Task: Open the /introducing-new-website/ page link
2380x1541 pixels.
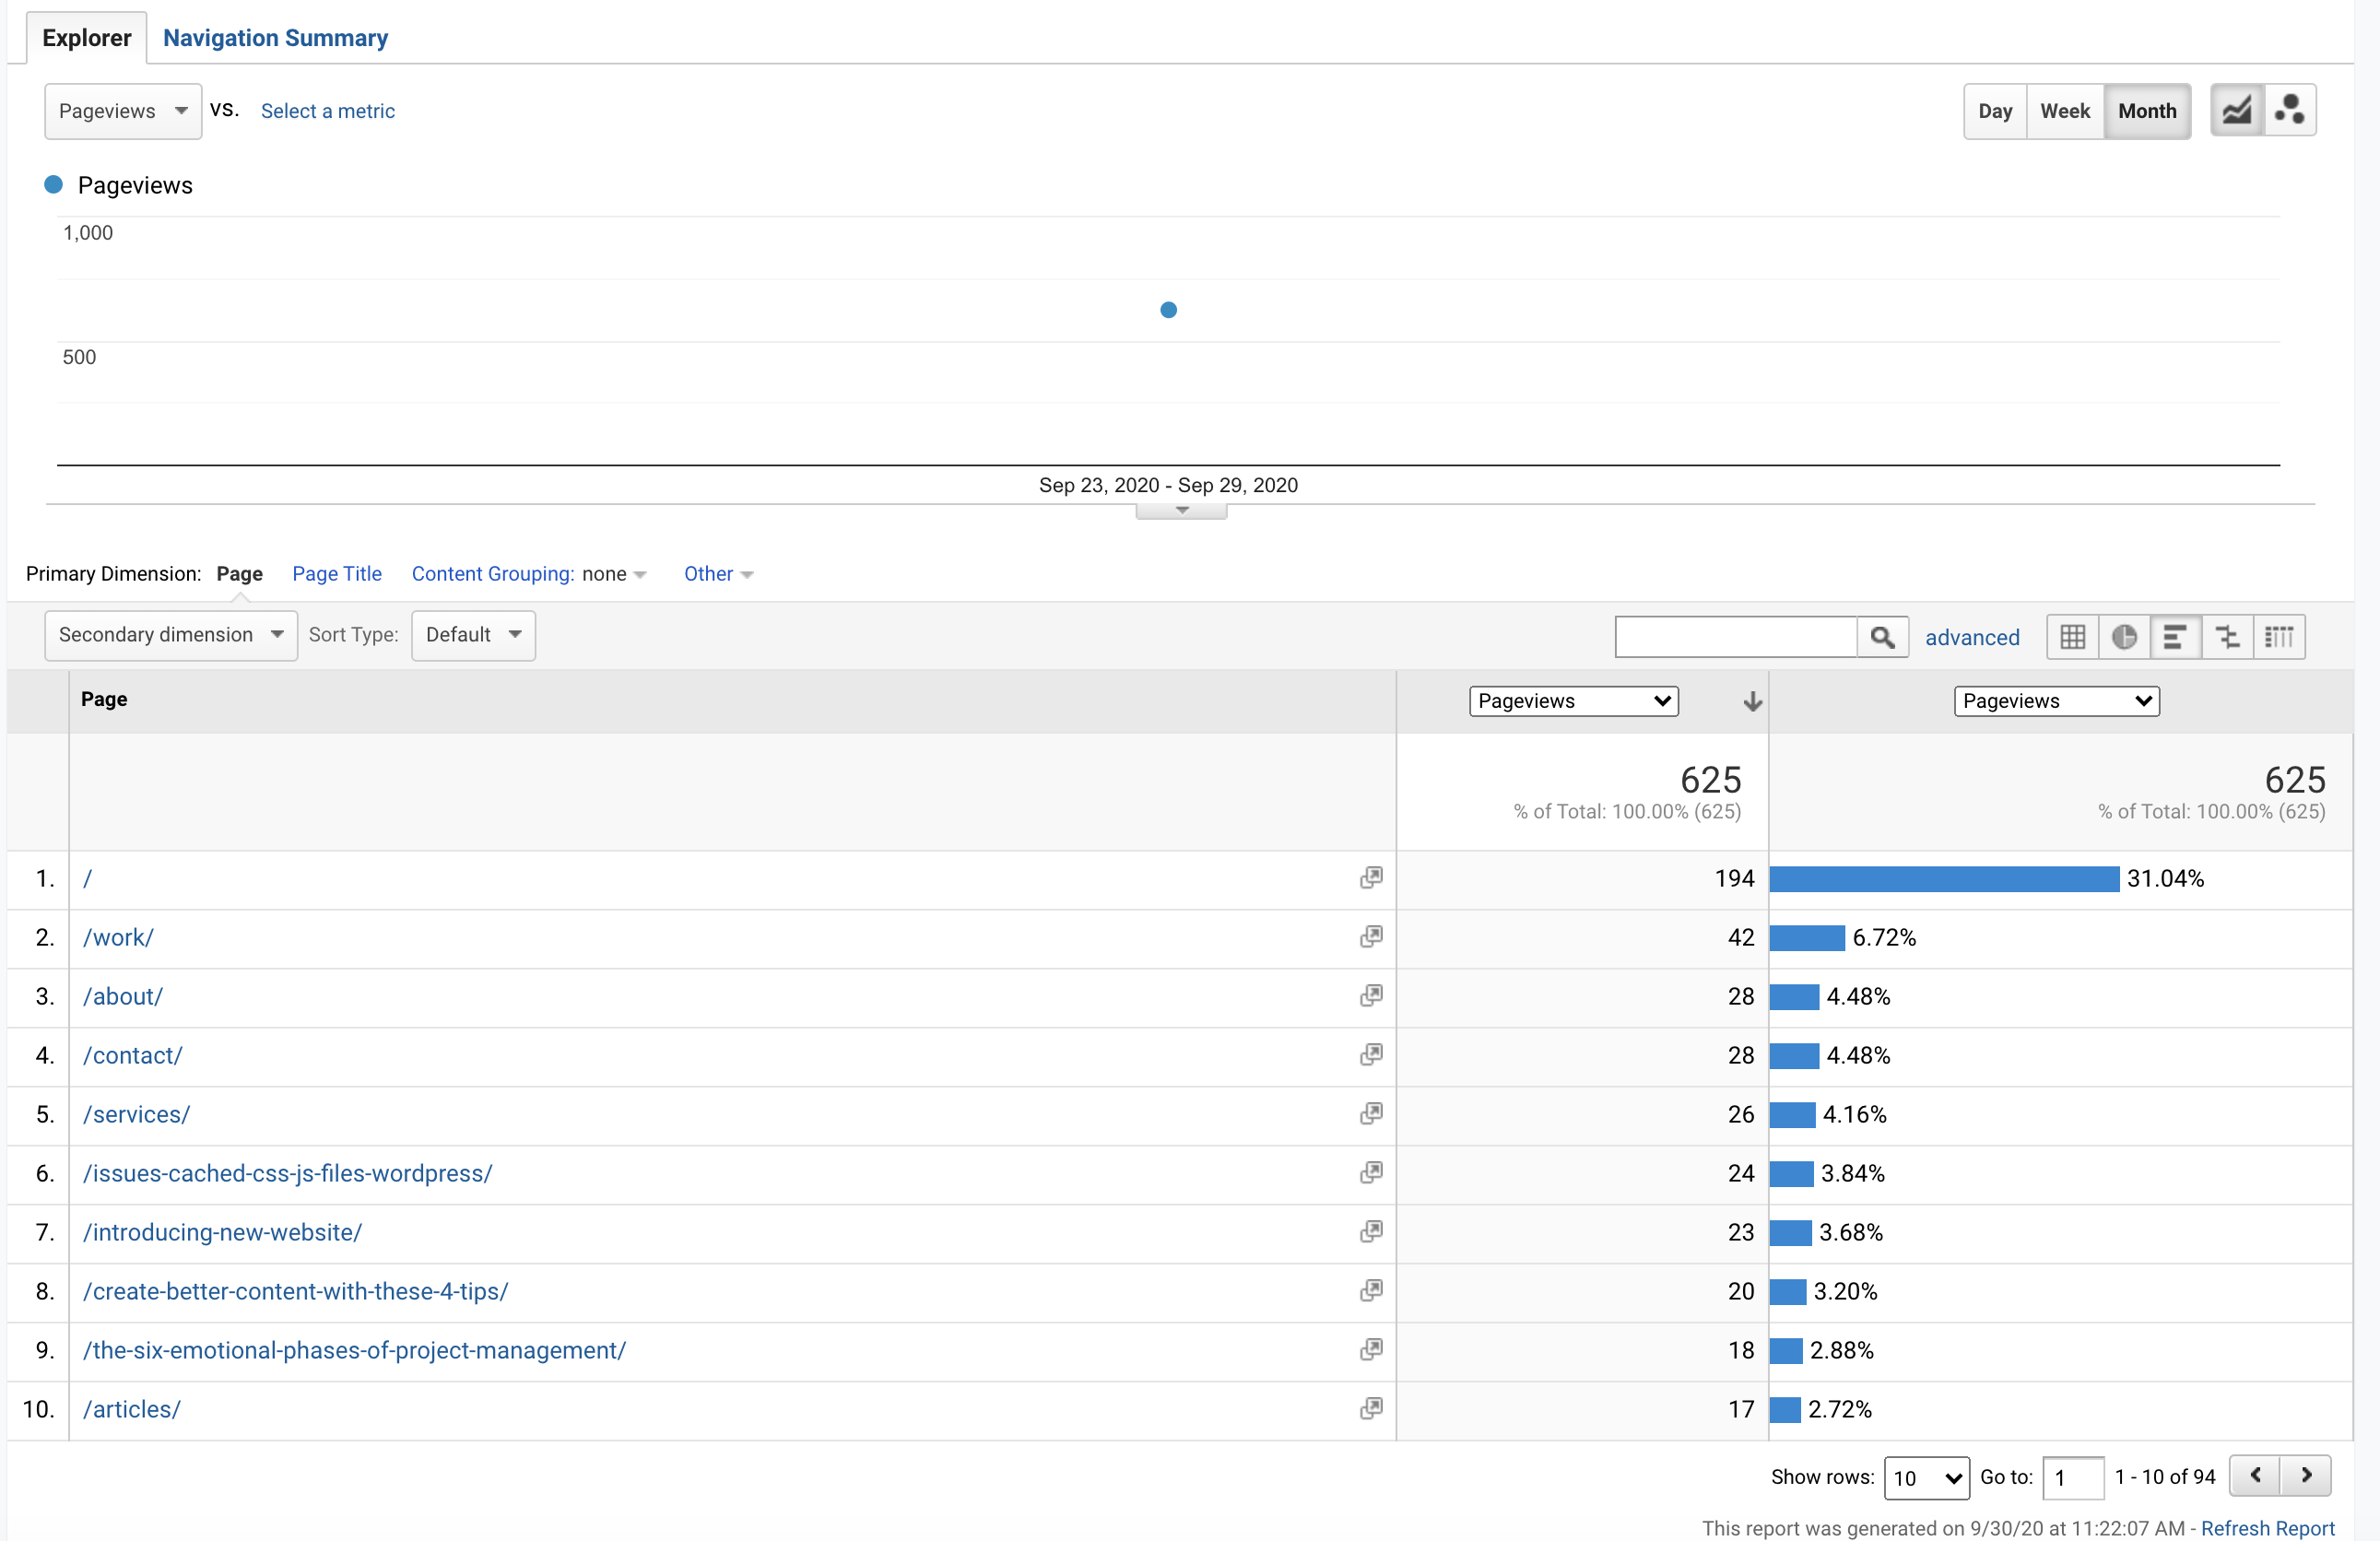Action: 222,1232
